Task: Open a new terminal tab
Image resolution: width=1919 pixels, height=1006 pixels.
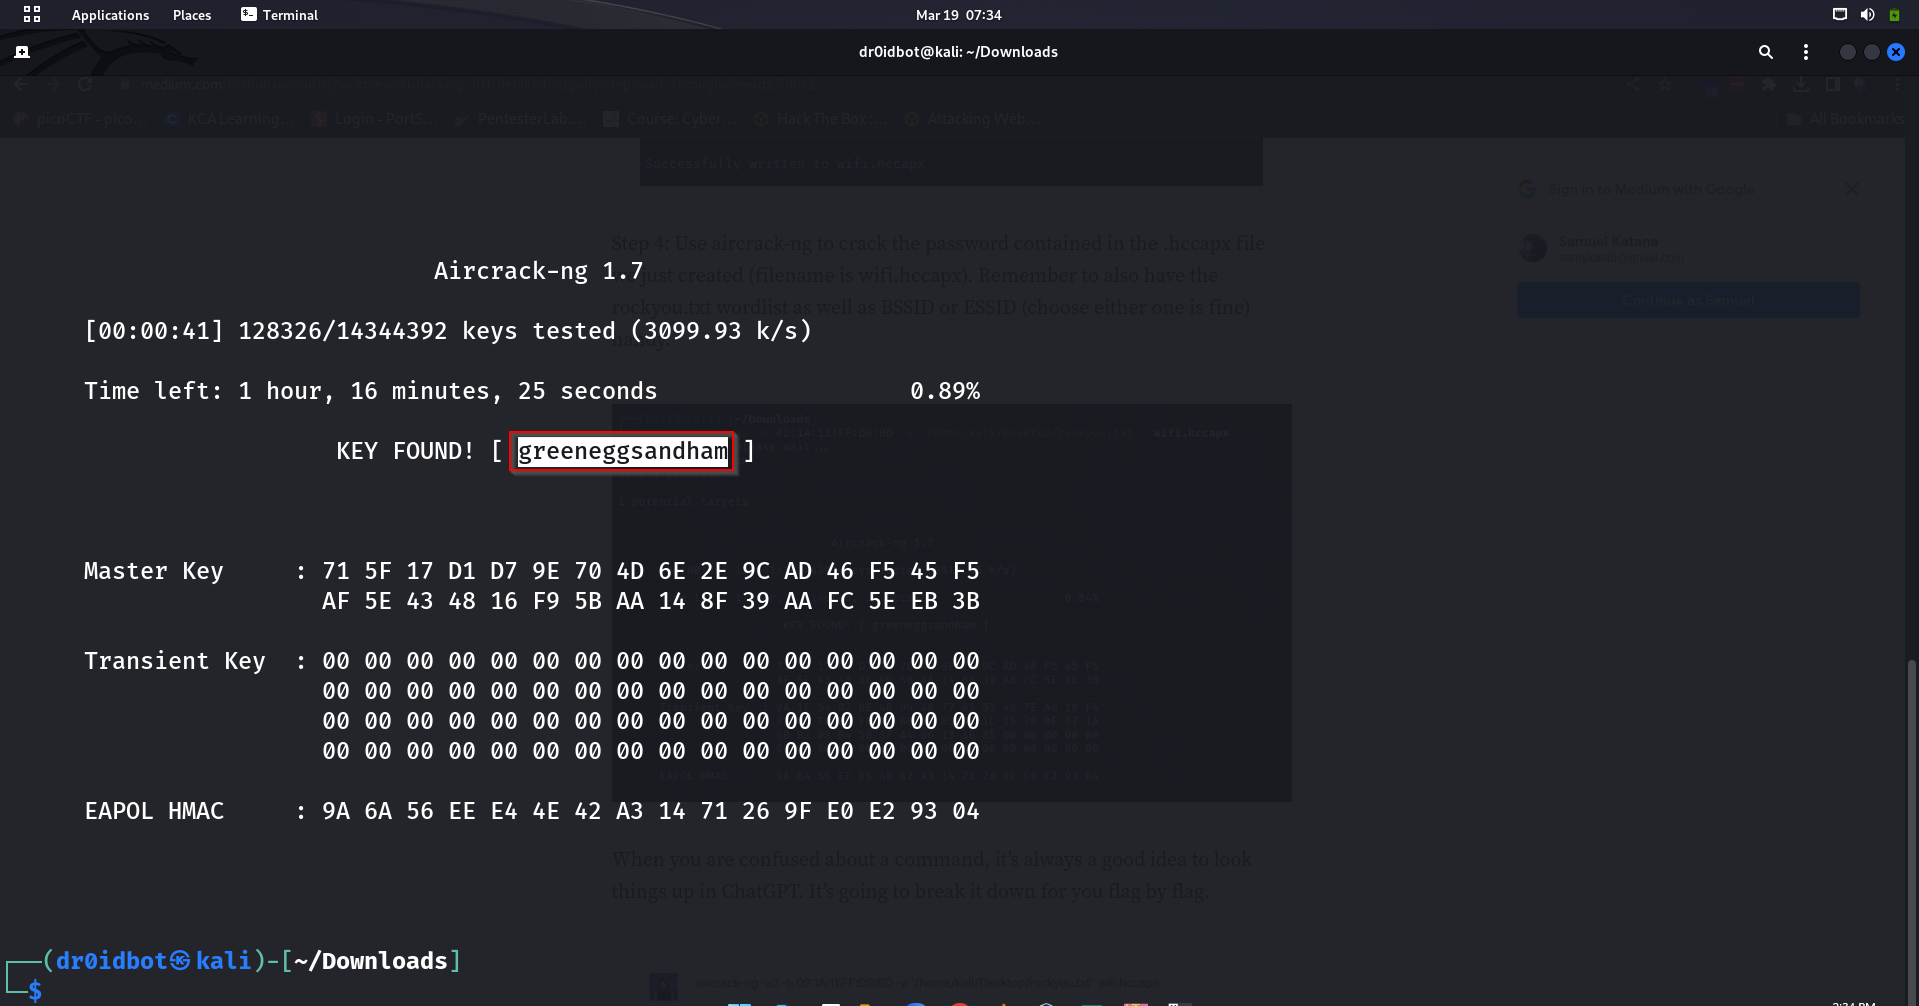Action: [x=22, y=52]
